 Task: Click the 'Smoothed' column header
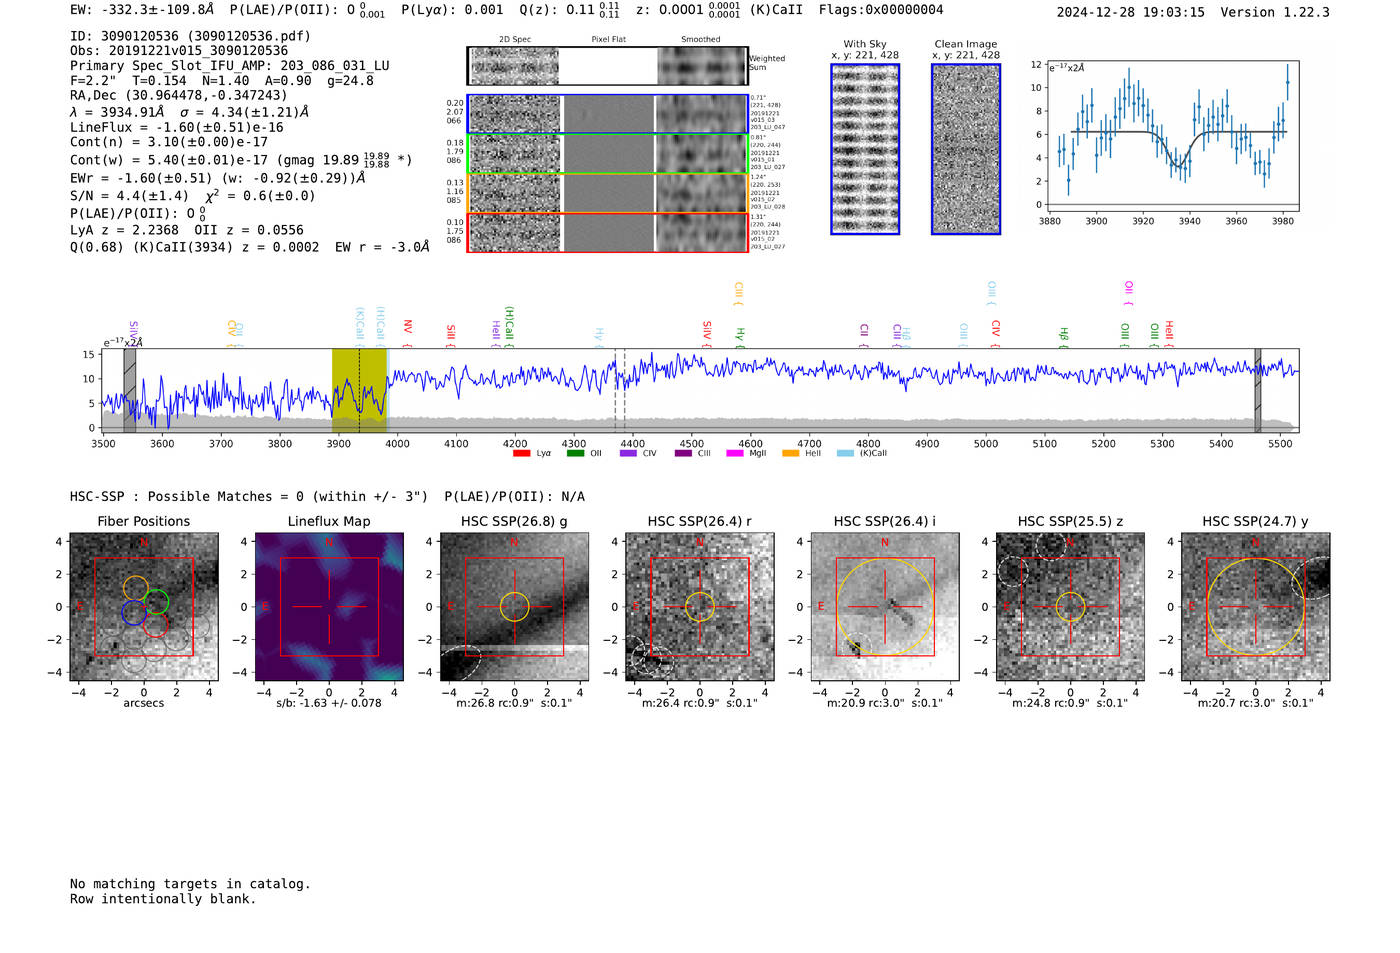click(700, 40)
